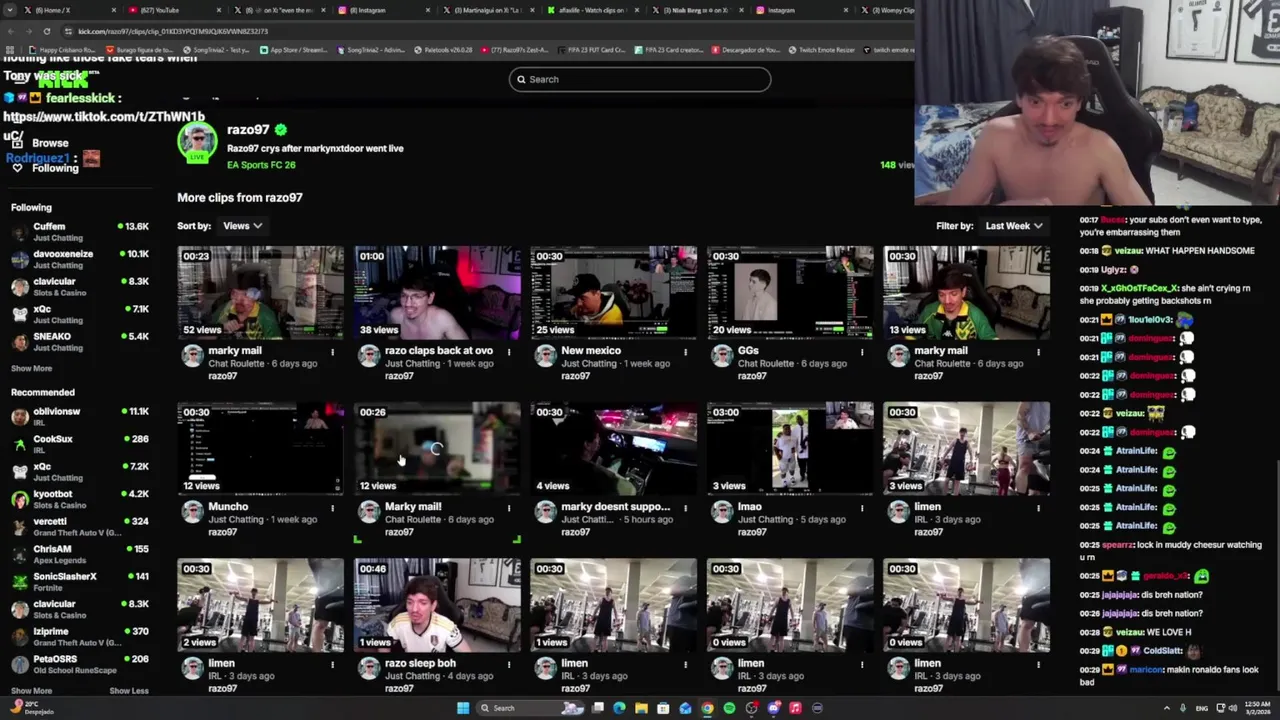1280x720 pixels.
Task: Open CookSux channel under Recommended
Action: (x=80, y=444)
